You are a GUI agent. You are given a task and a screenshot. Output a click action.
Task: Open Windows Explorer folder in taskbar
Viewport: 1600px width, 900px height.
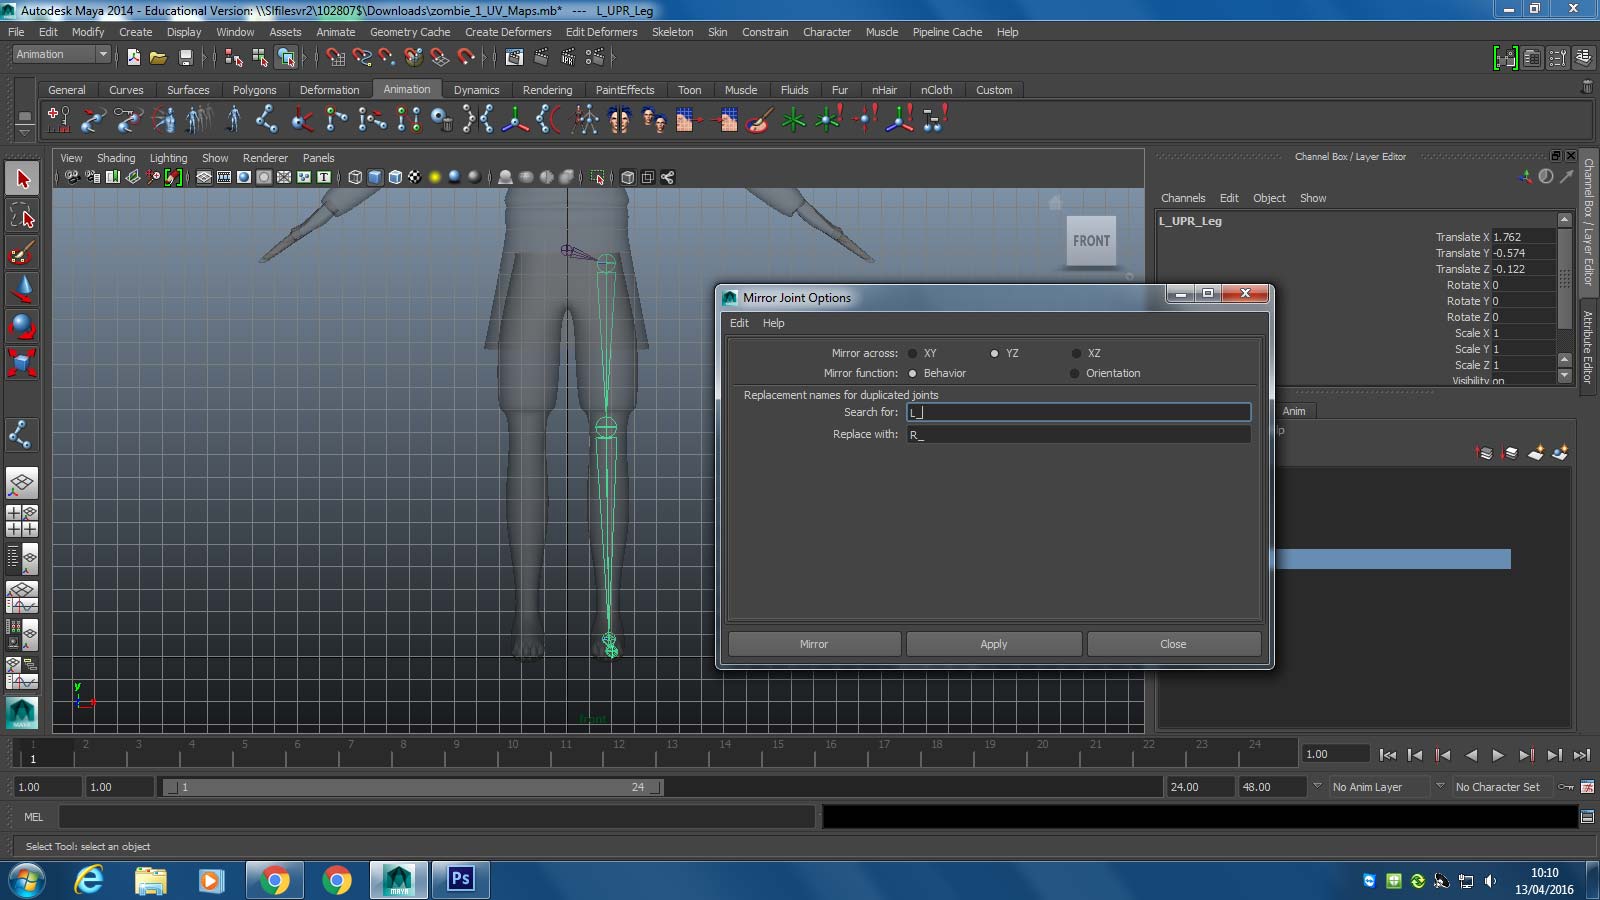point(151,880)
